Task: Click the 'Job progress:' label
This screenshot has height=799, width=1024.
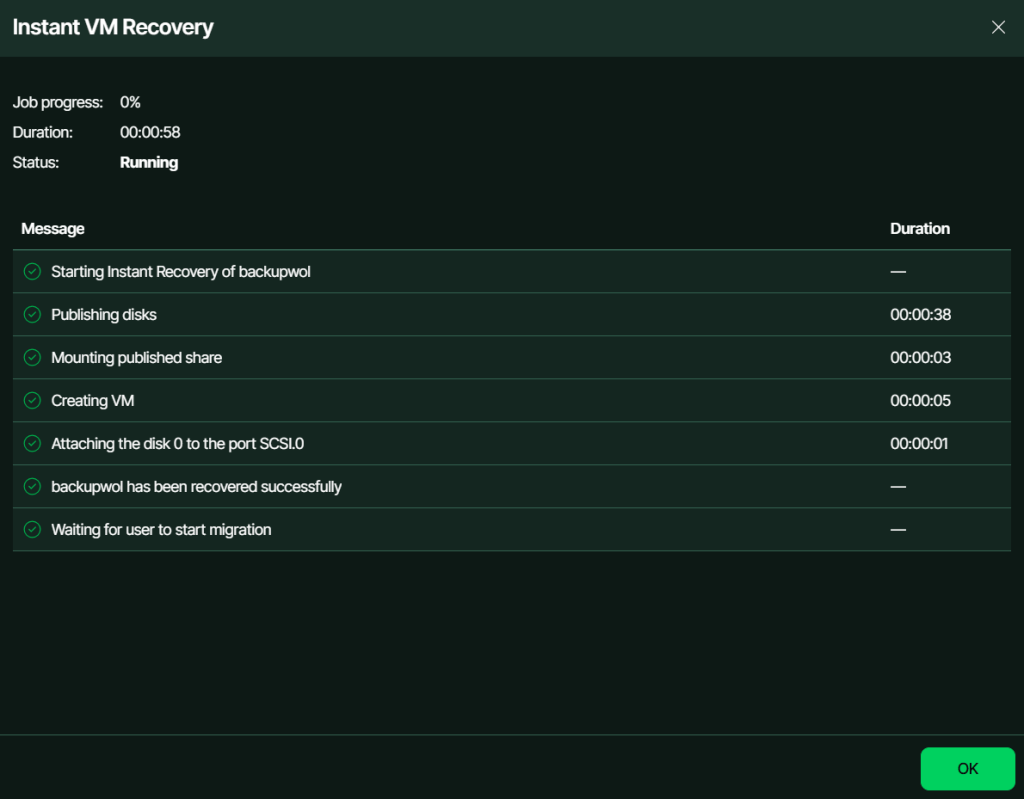Action: (x=57, y=103)
